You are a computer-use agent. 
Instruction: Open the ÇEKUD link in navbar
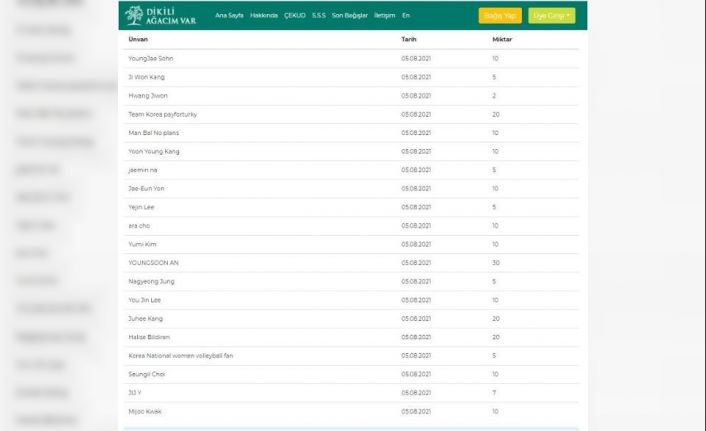(x=295, y=16)
